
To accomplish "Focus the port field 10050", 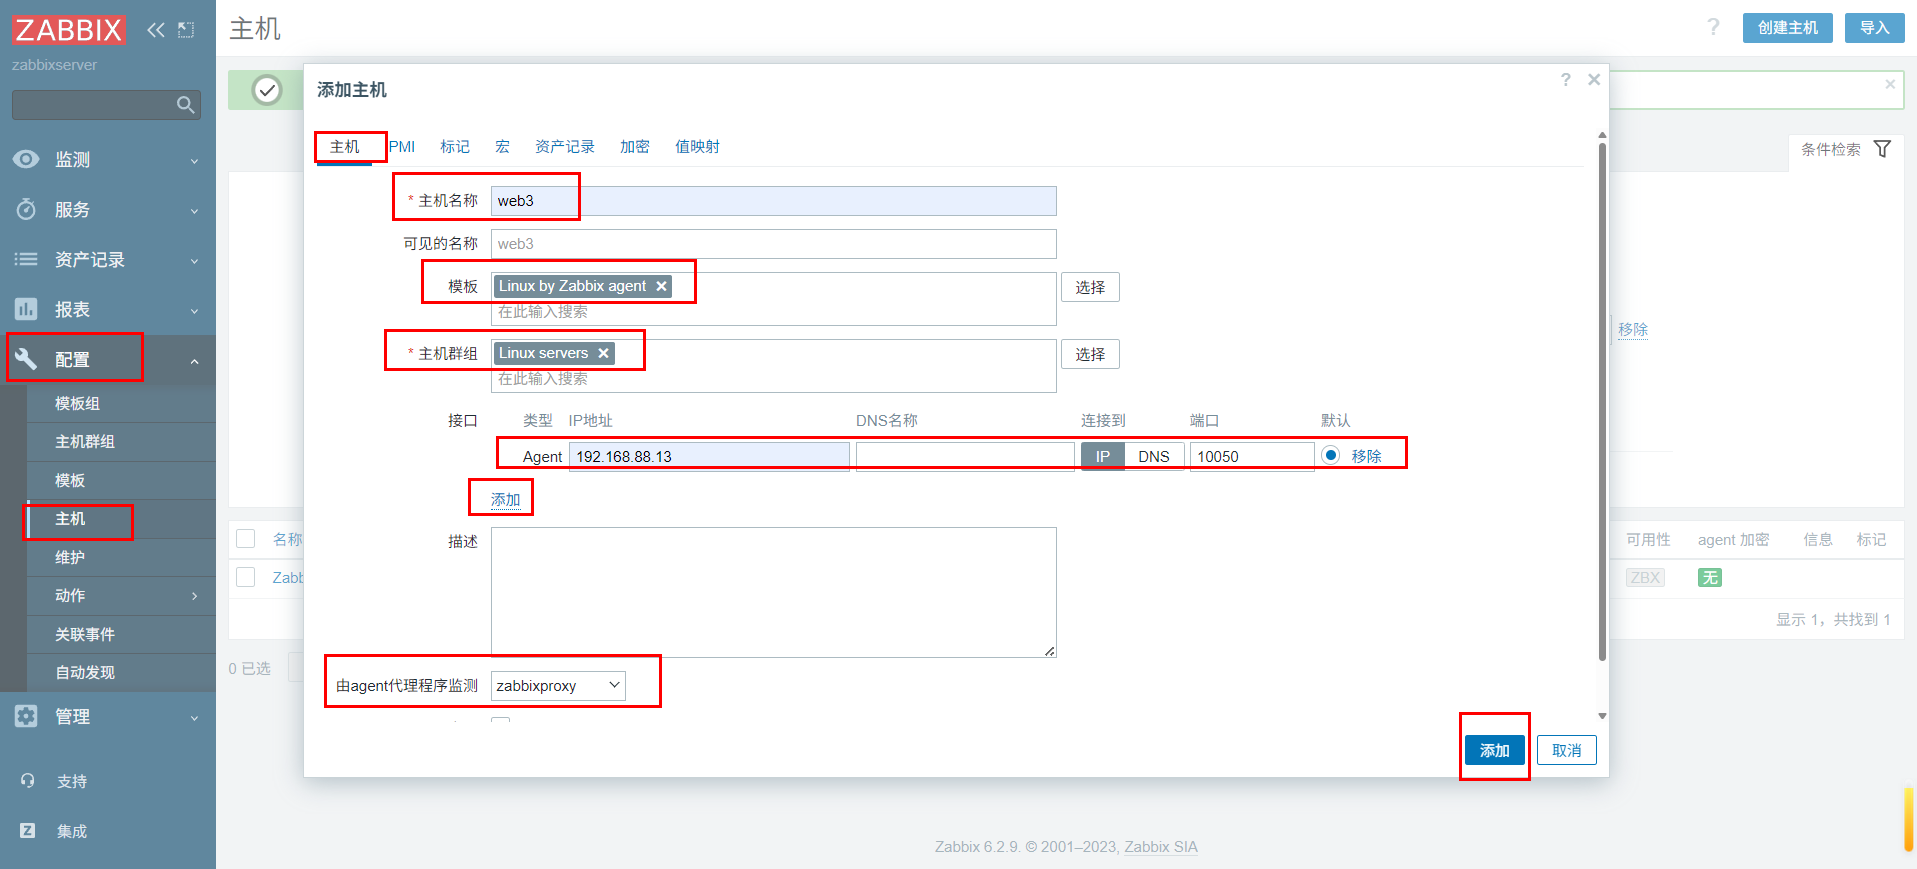I will click(x=1252, y=456).
